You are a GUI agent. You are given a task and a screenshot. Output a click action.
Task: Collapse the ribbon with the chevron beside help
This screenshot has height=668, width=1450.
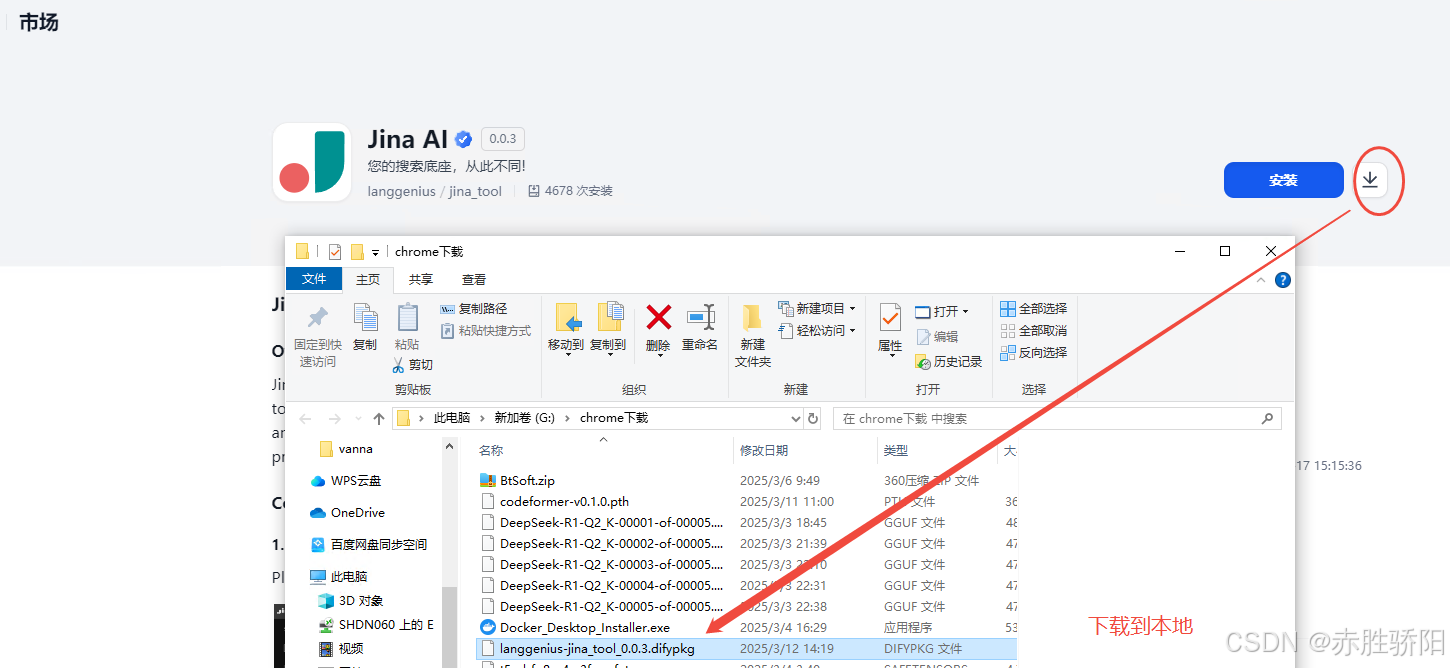pyautogui.click(x=1262, y=280)
